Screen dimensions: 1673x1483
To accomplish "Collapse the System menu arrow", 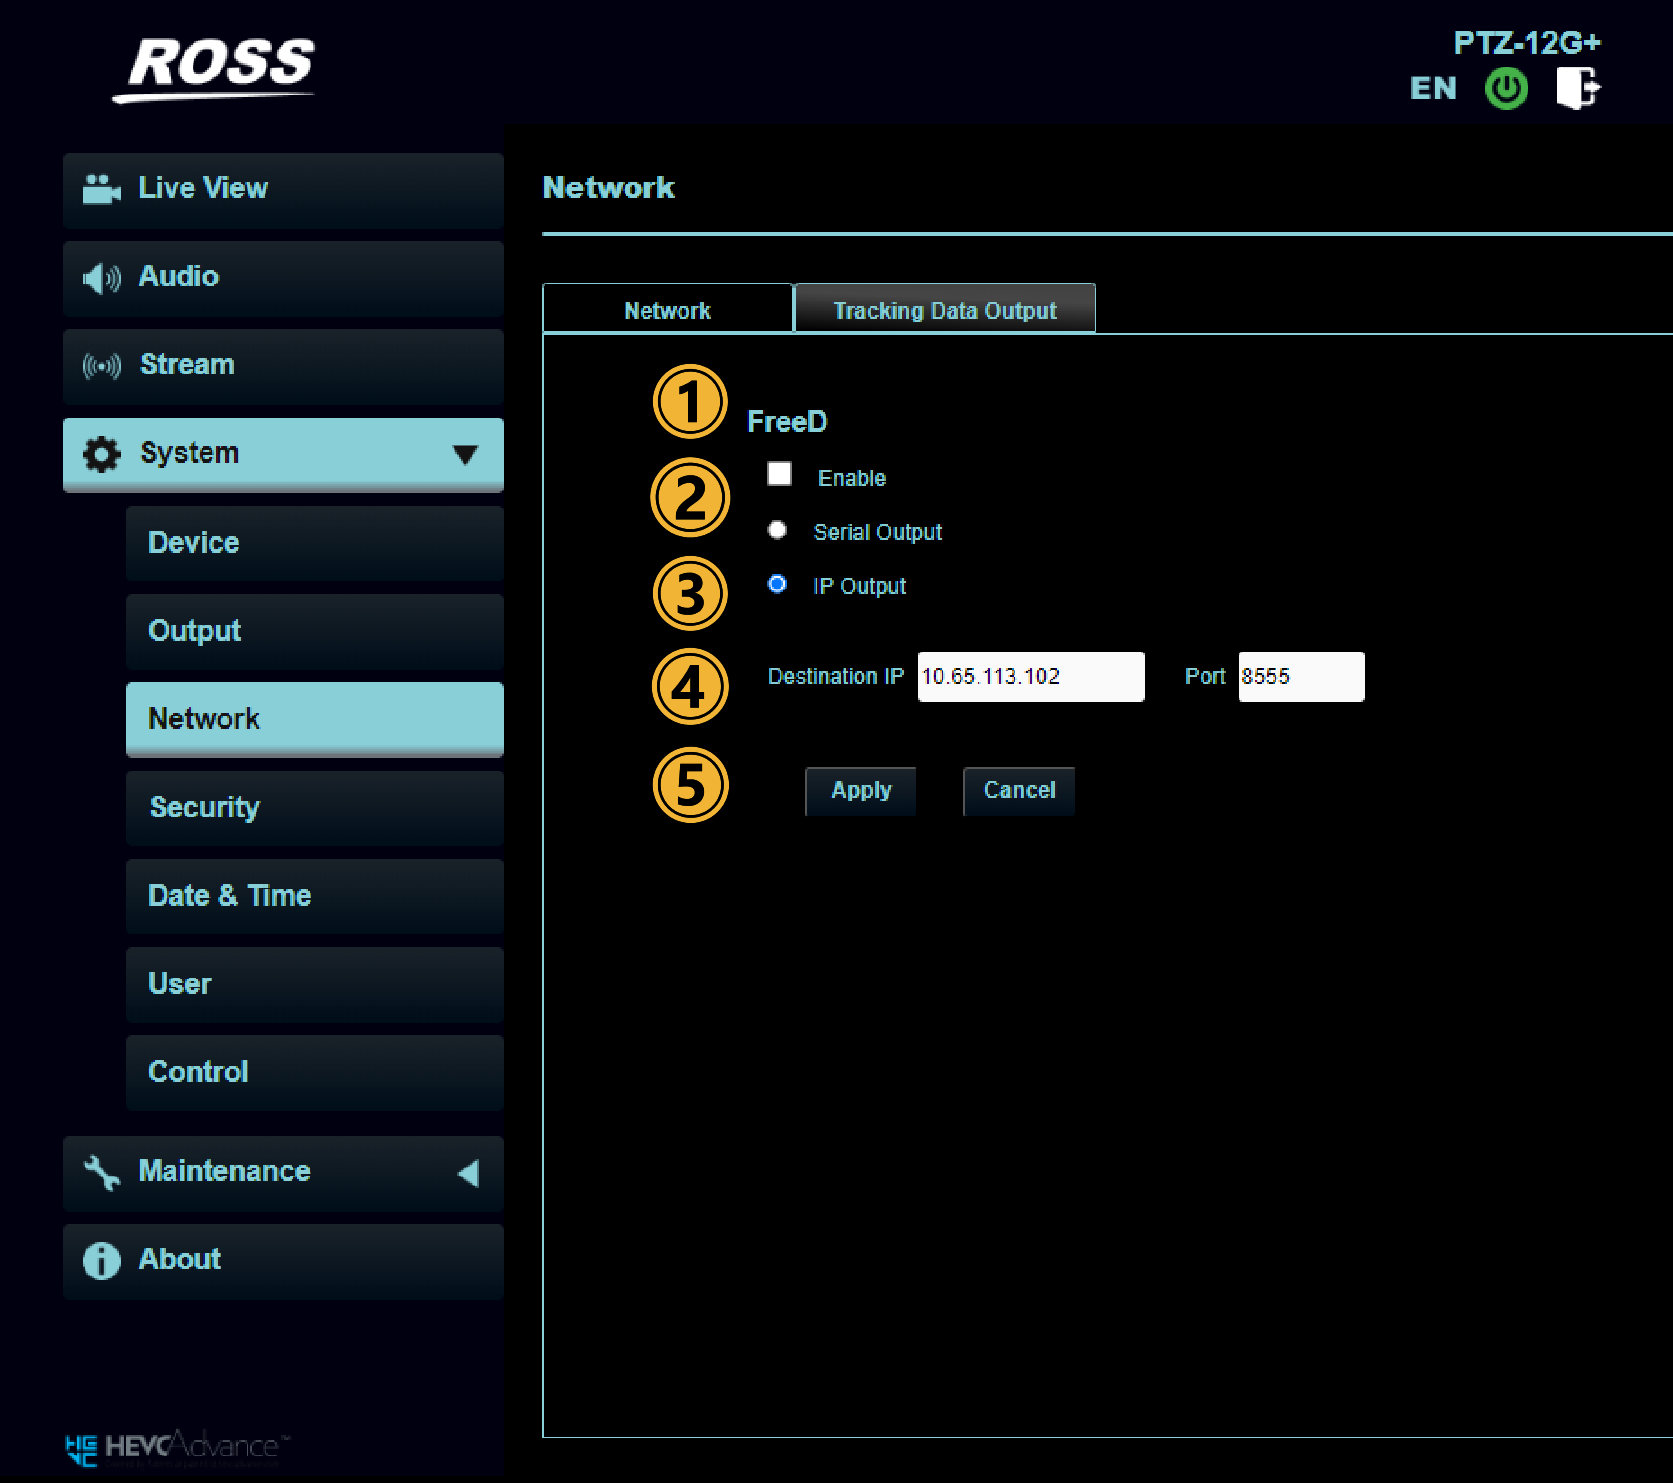I will pos(465,454).
